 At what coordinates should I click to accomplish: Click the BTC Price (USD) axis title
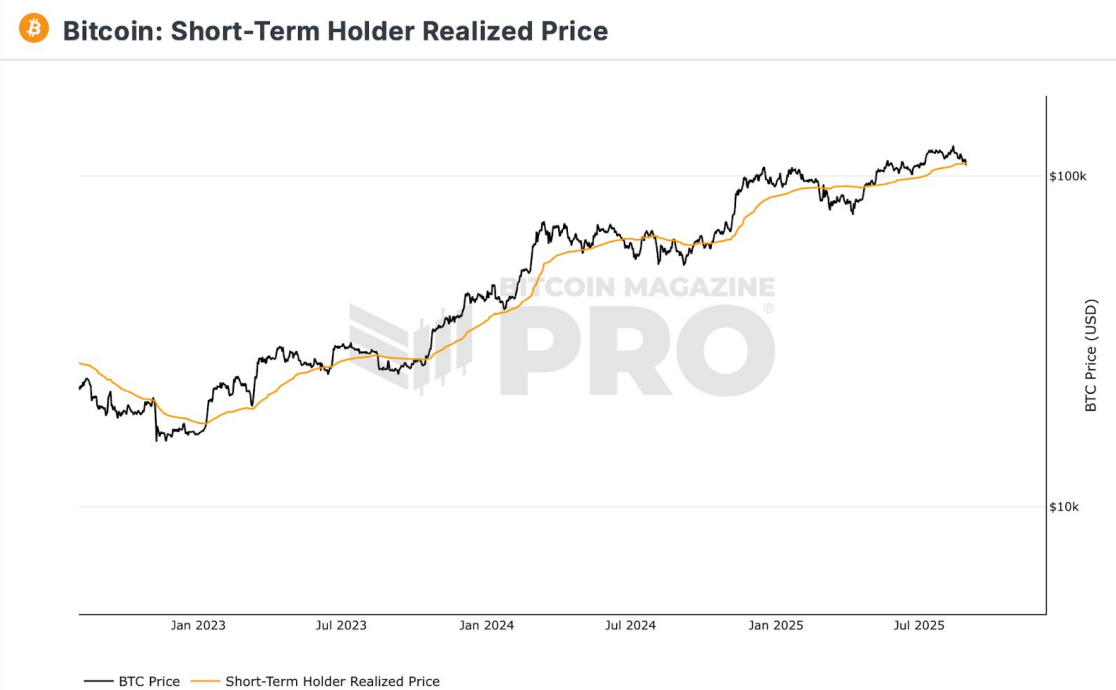tap(1090, 355)
